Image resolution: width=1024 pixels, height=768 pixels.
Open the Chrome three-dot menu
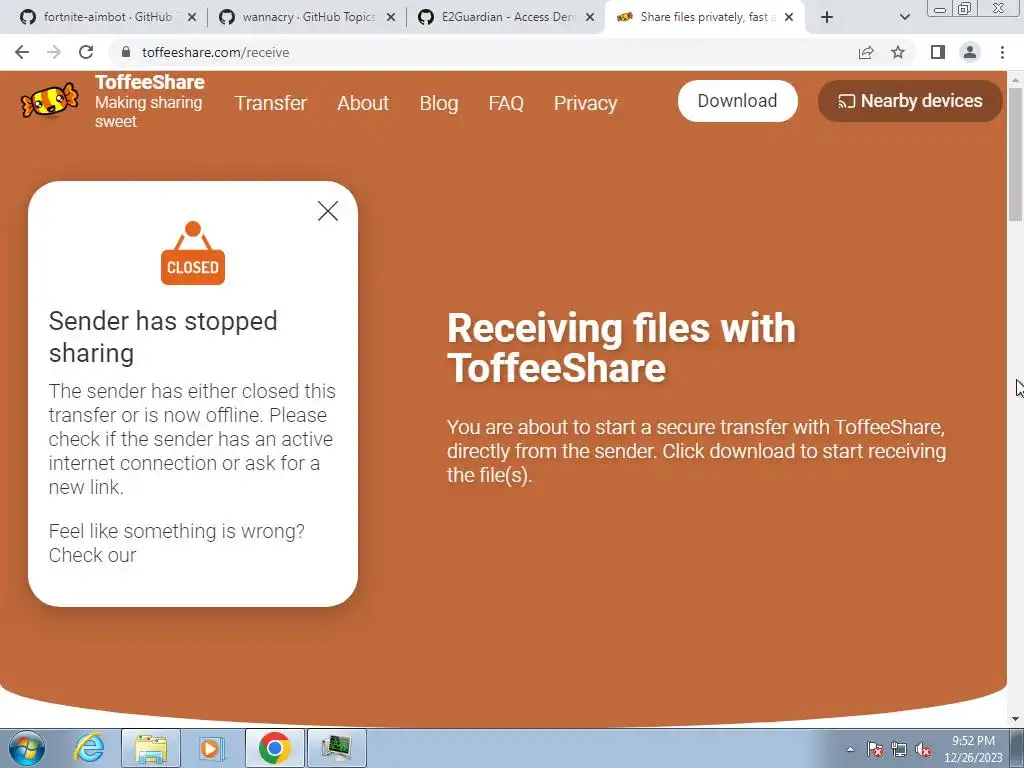1002,52
